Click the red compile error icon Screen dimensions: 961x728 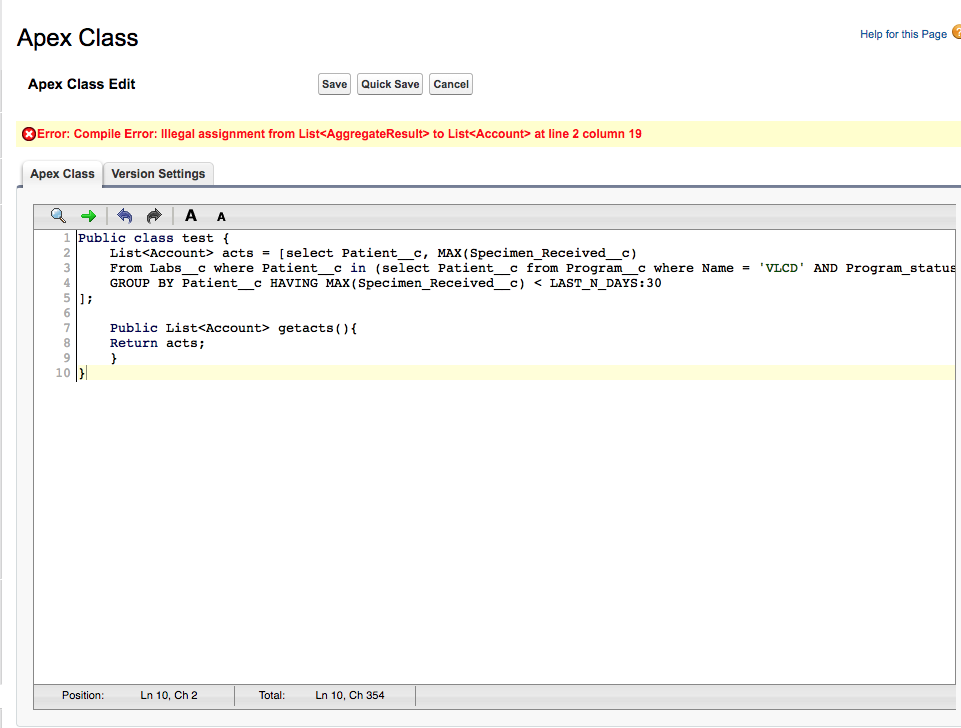click(29, 134)
